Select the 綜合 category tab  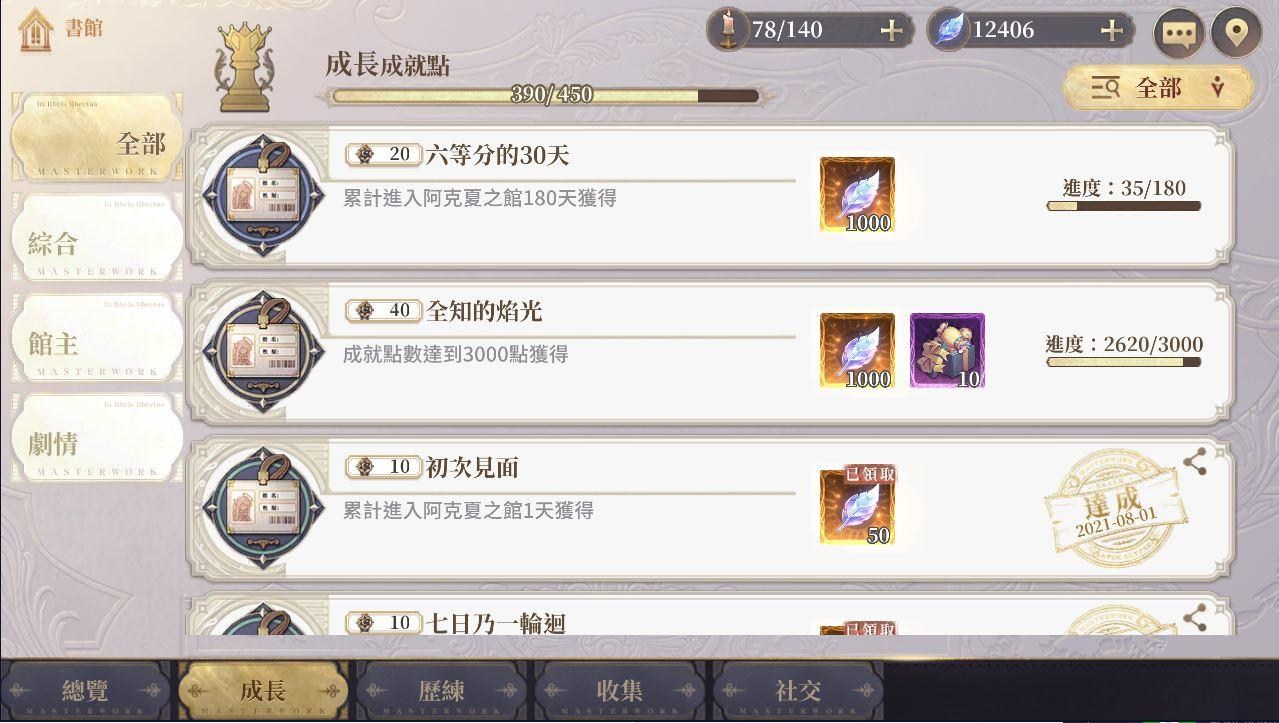(97, 237)
